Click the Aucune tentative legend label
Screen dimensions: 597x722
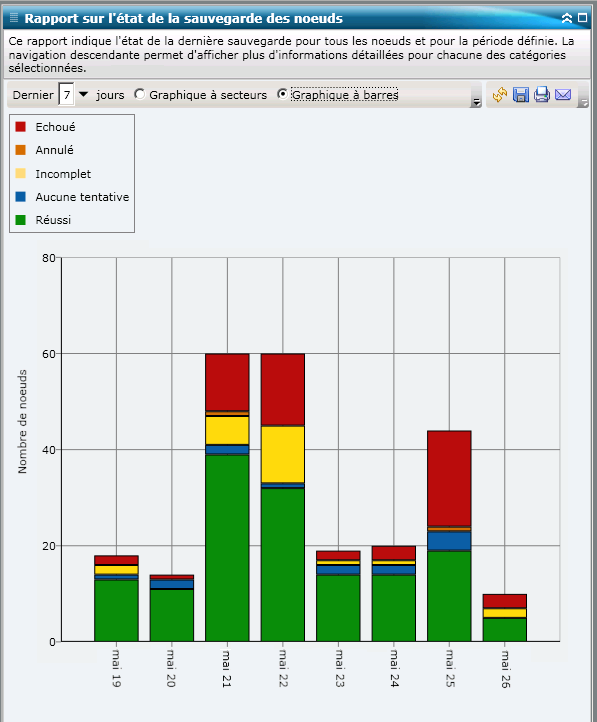[82, 197]
